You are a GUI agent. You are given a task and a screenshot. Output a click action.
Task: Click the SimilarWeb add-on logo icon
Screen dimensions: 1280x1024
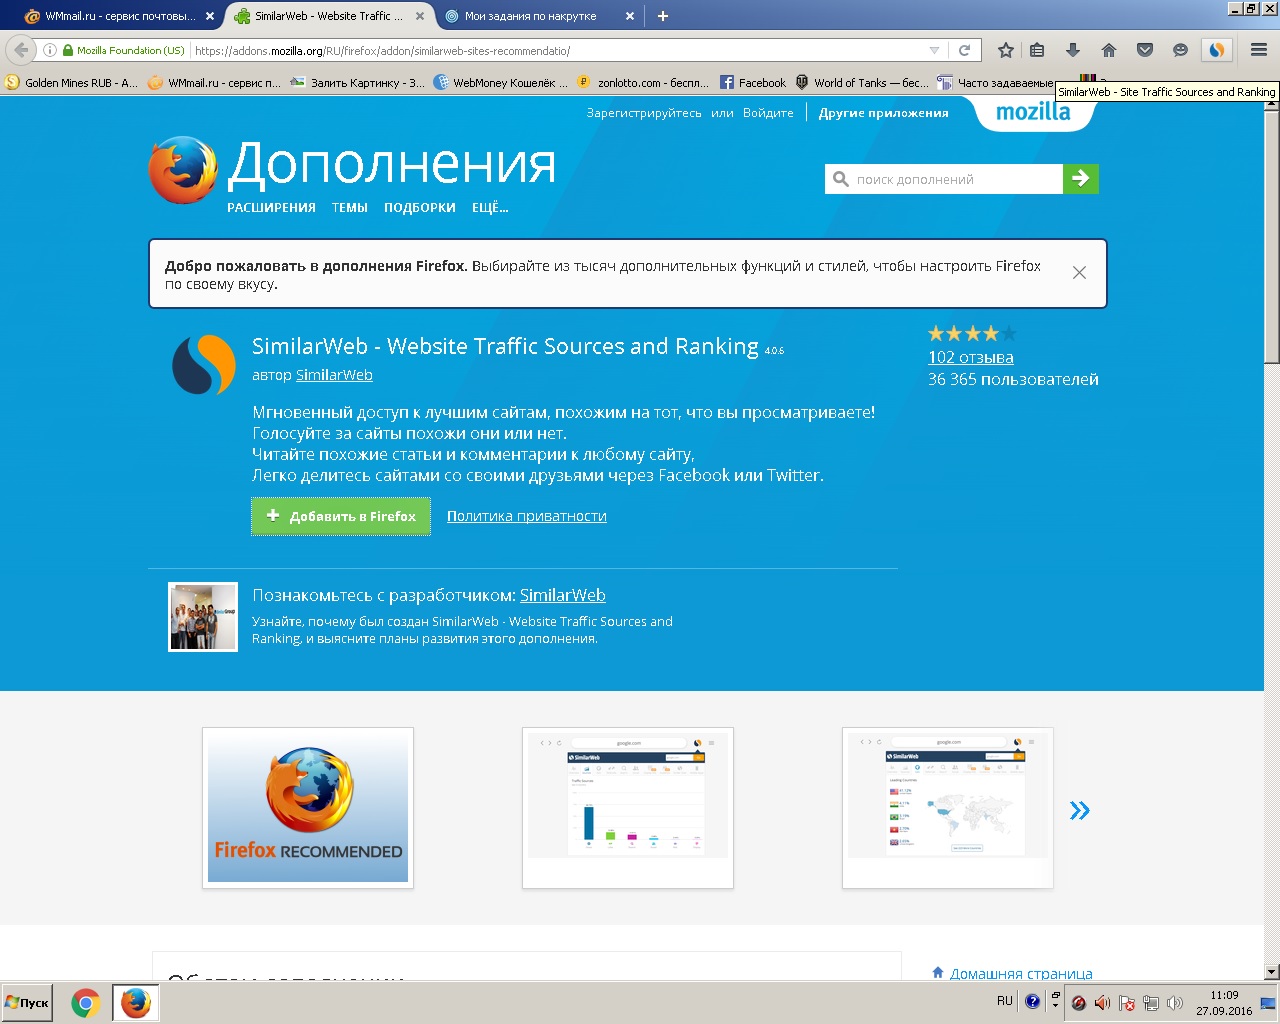coord(204,364)
